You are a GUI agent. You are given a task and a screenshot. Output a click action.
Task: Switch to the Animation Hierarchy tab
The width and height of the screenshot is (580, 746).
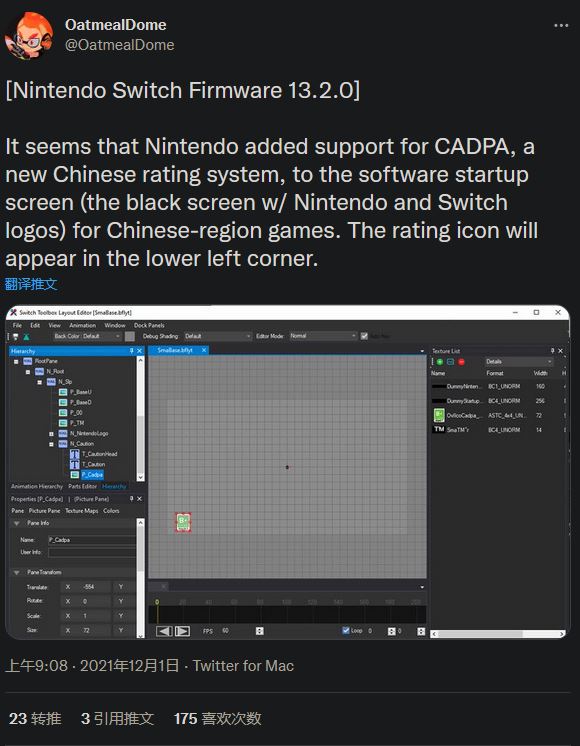[37, 486]
